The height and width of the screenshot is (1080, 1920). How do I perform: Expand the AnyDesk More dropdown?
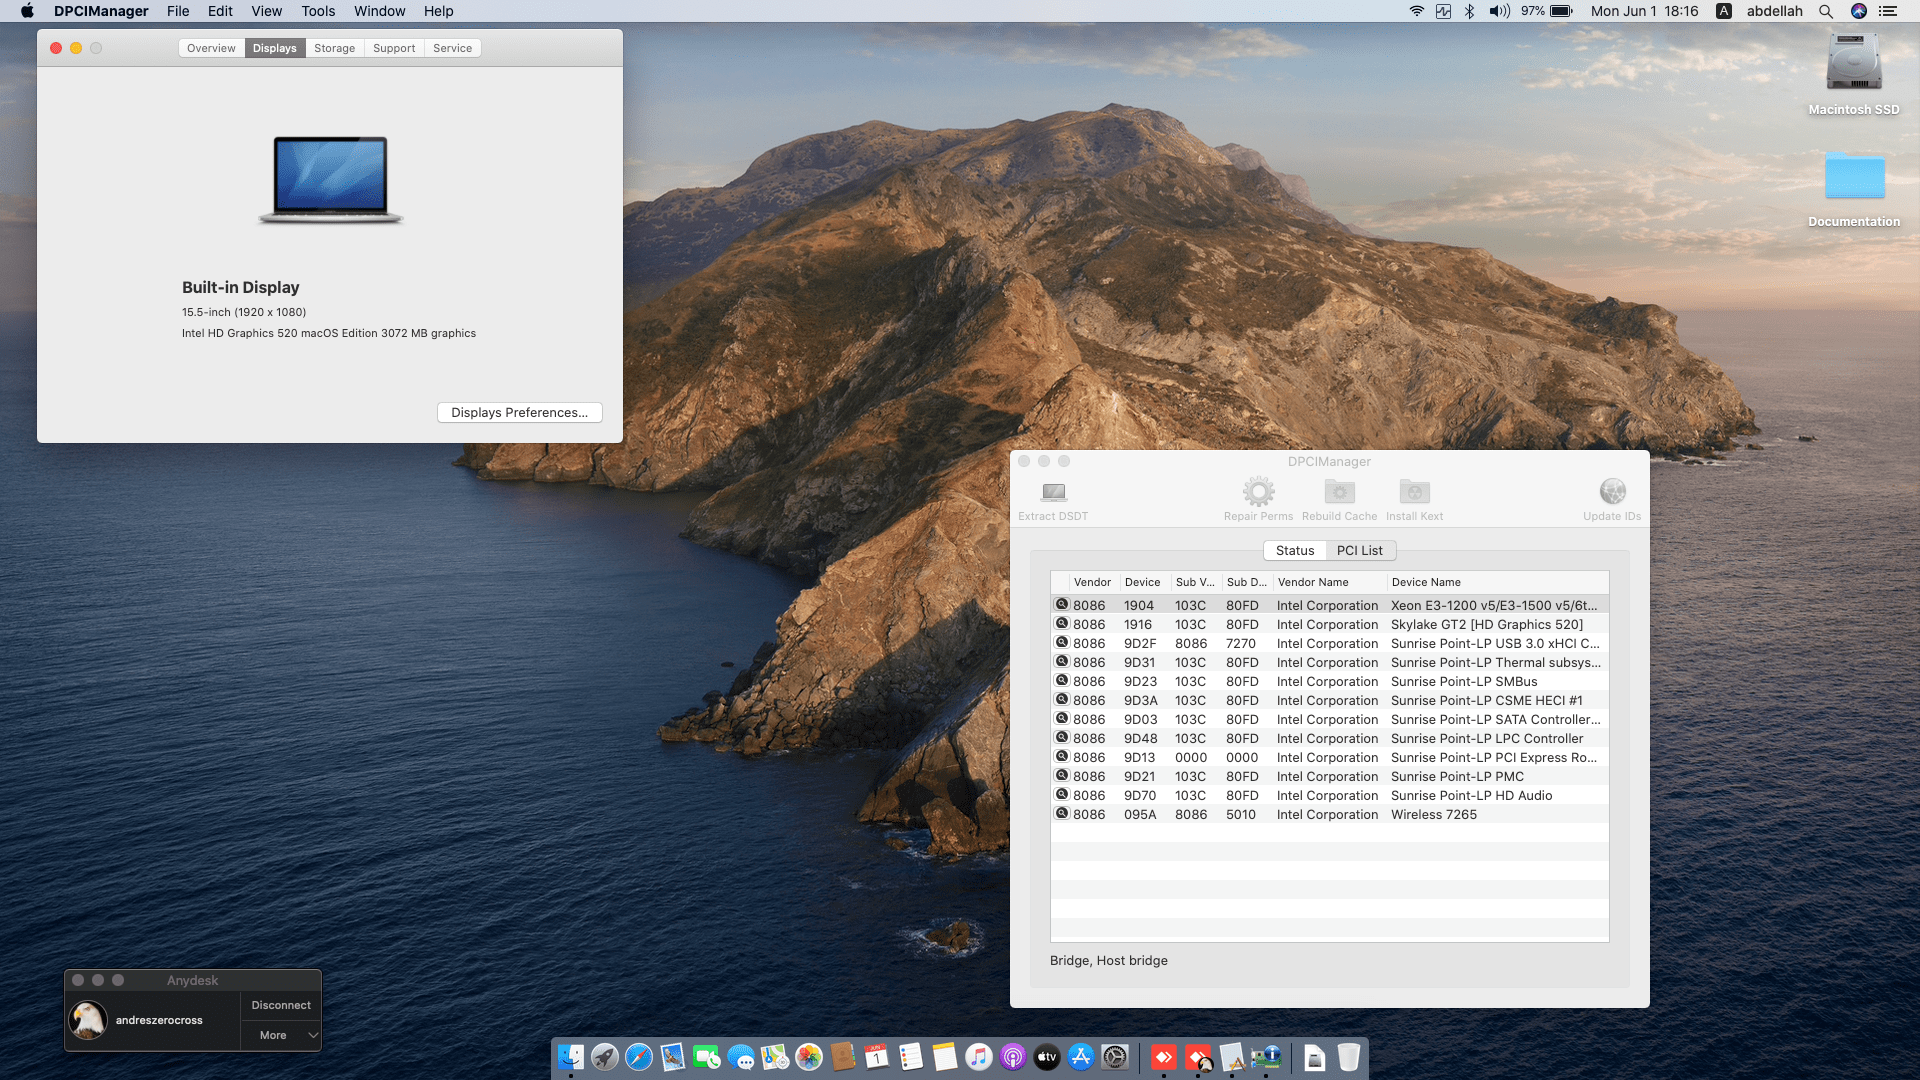coord(281,1035)
